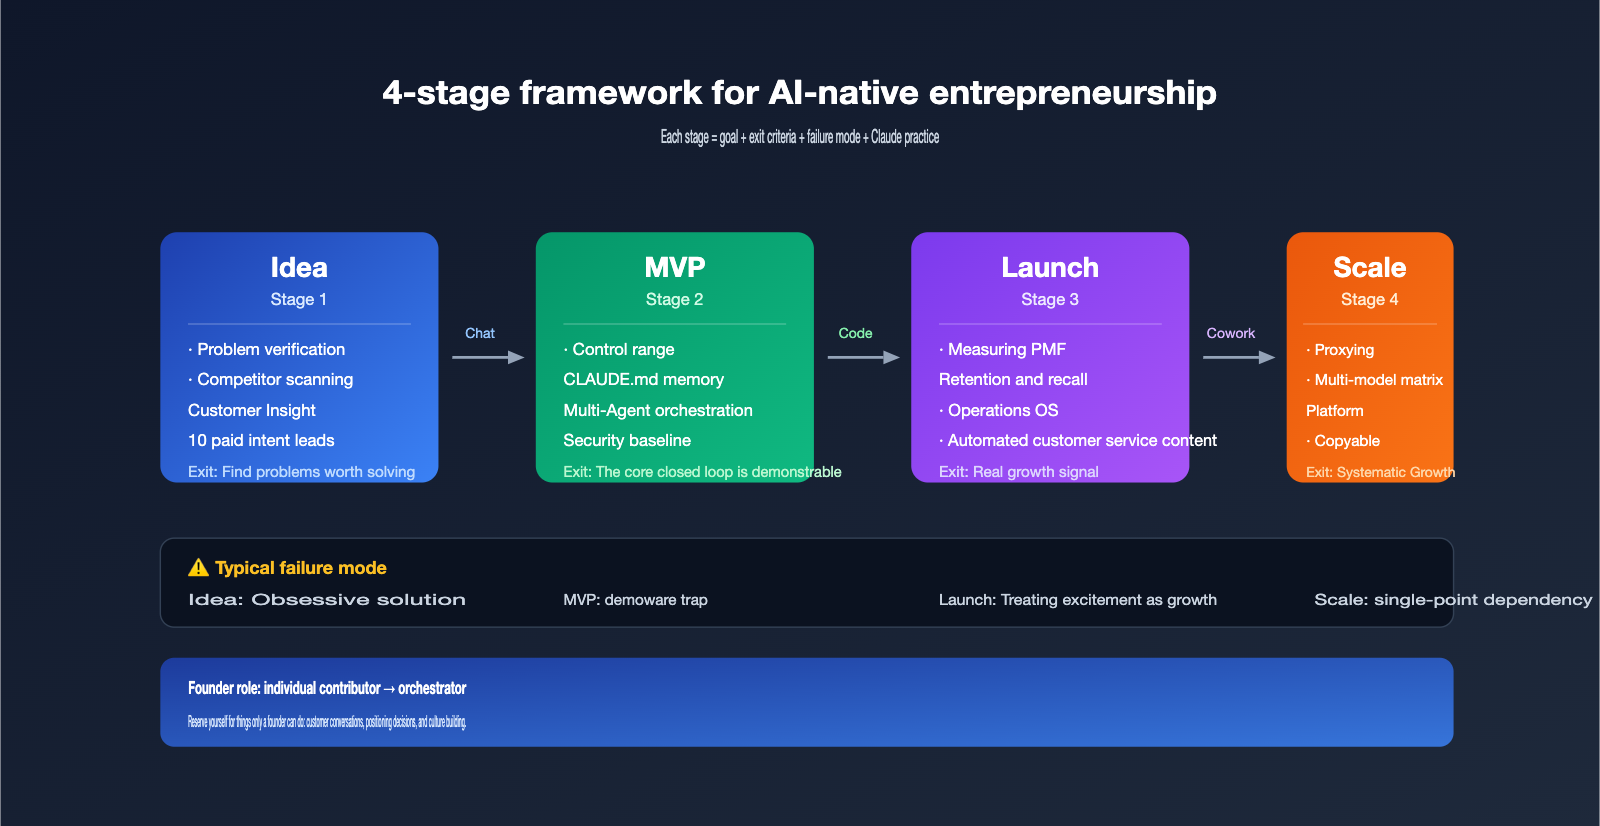This screenshot has width=1600, height=826.
Task: Select the "Scale" card heading
Action: pos(1370,268)
